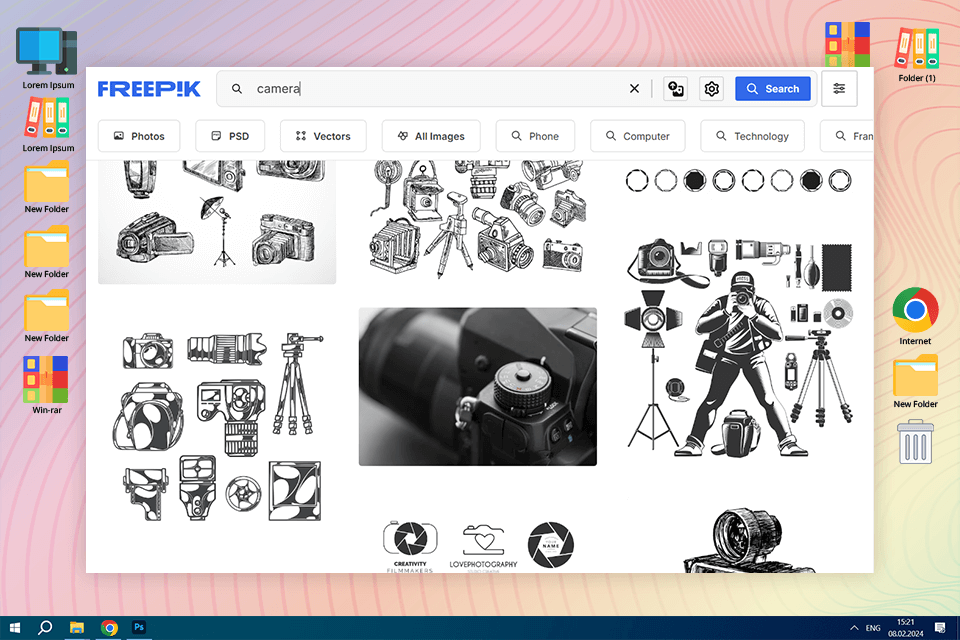Open the taskbar clock and date
Screen dimensions: 960x640
(906, 628)
